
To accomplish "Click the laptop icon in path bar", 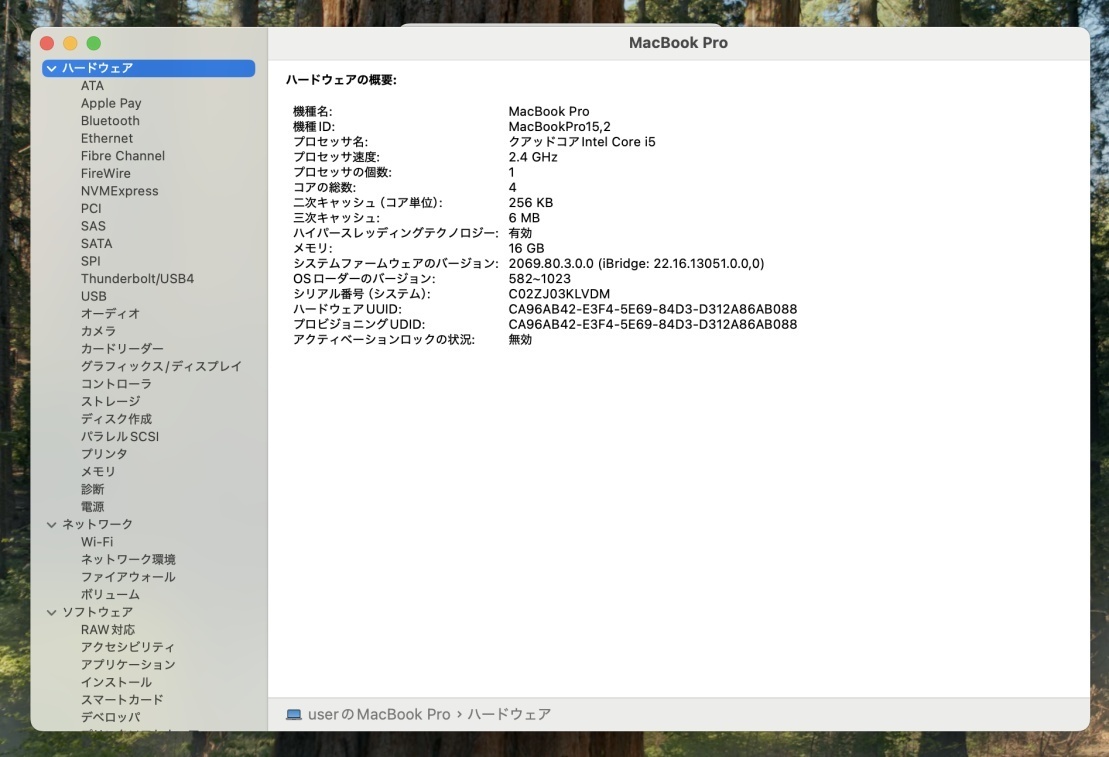I will pyautogui.click(x=294, y=715).
